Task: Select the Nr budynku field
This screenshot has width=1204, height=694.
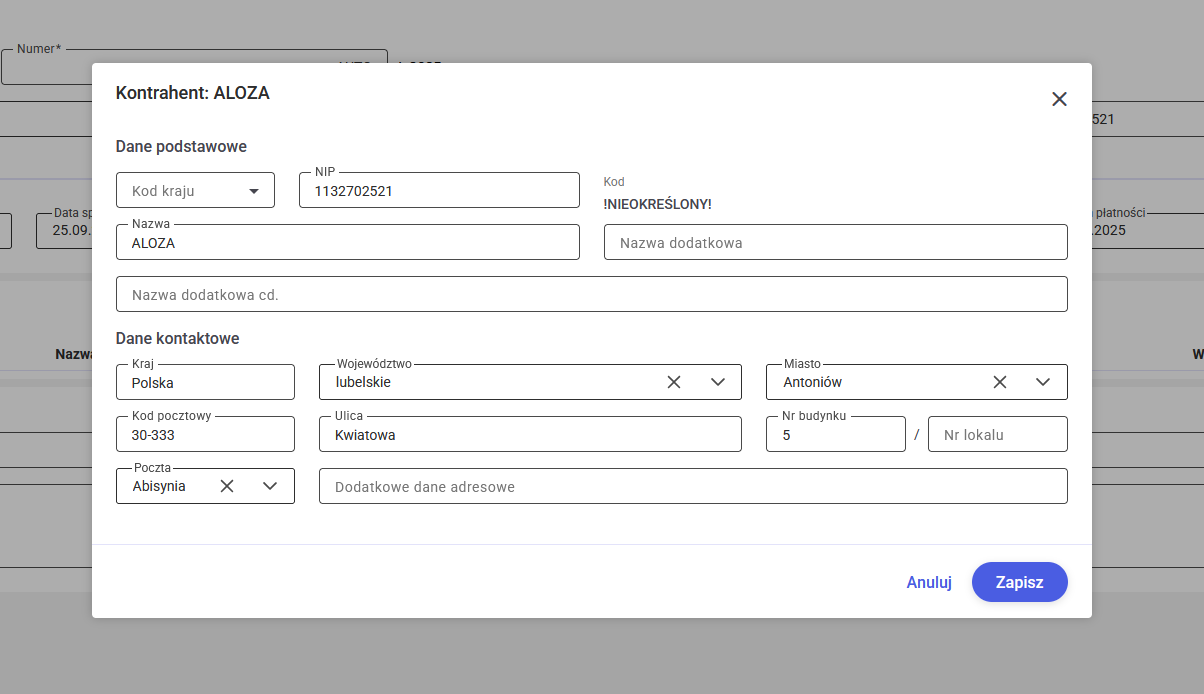Action: click(835, 434)
